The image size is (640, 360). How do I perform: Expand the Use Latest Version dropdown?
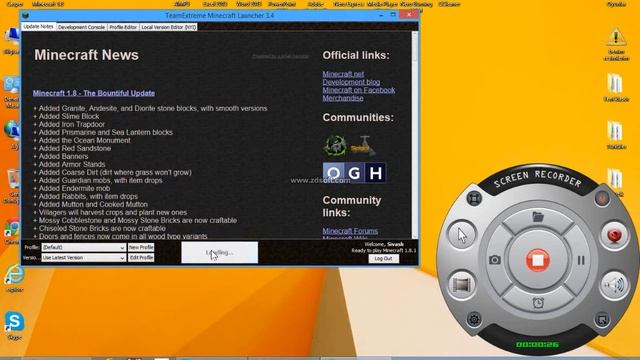[84, 258]
